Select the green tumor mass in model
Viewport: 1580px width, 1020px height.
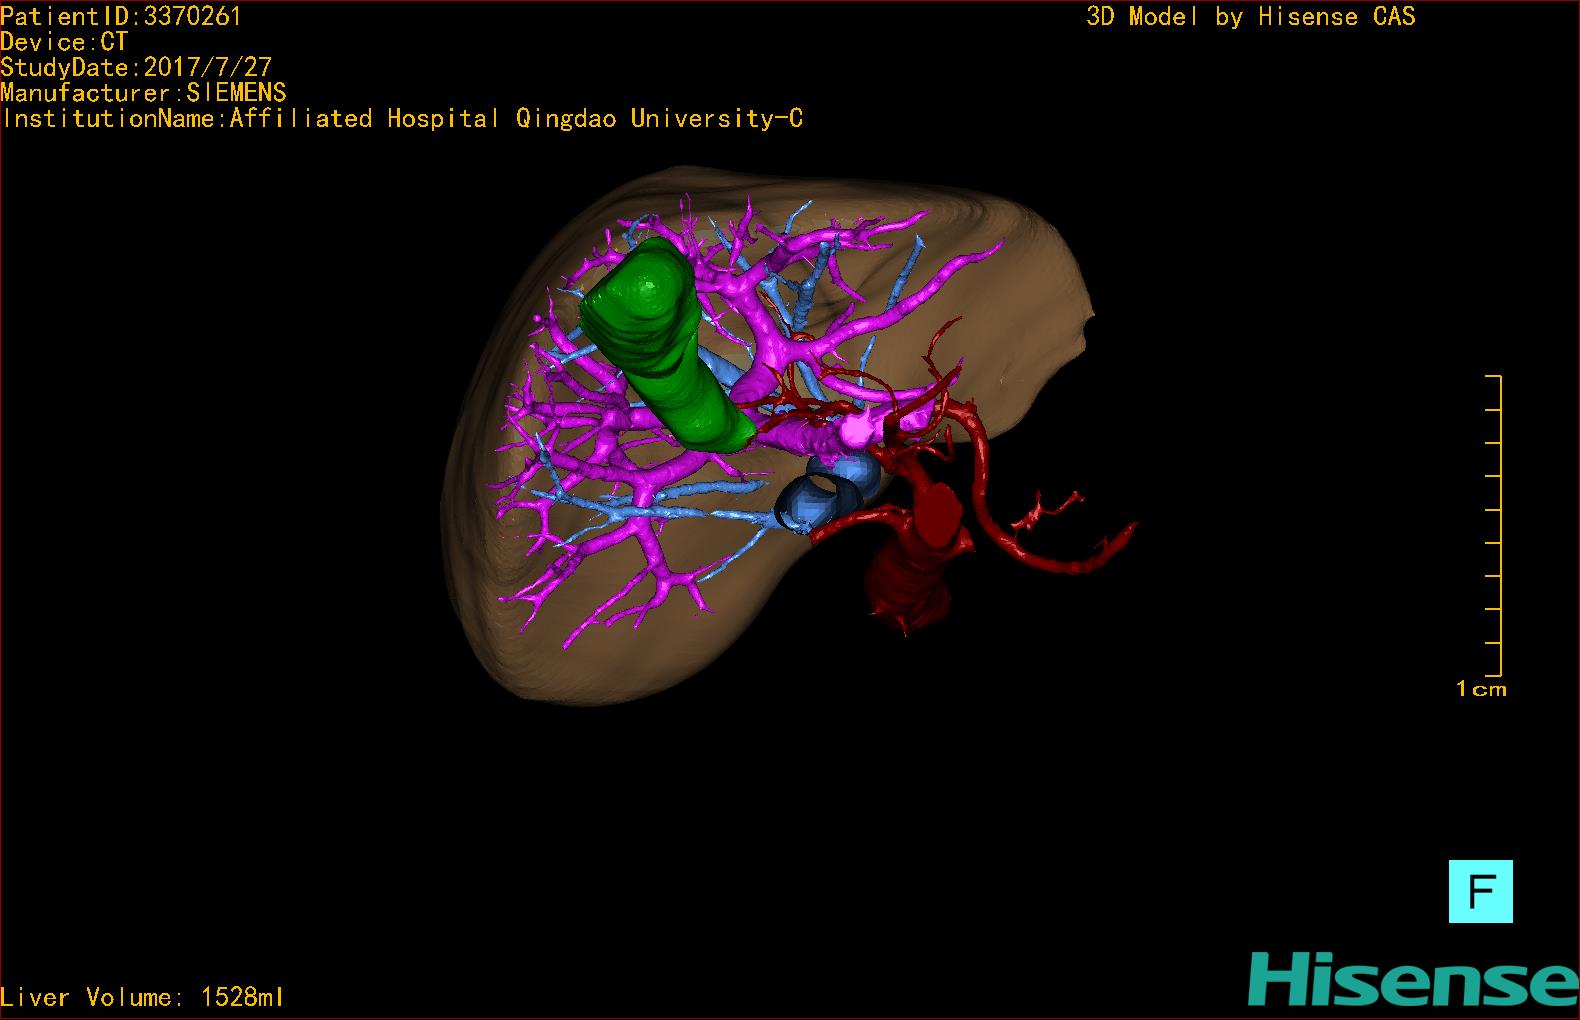[x=668, y=345]
